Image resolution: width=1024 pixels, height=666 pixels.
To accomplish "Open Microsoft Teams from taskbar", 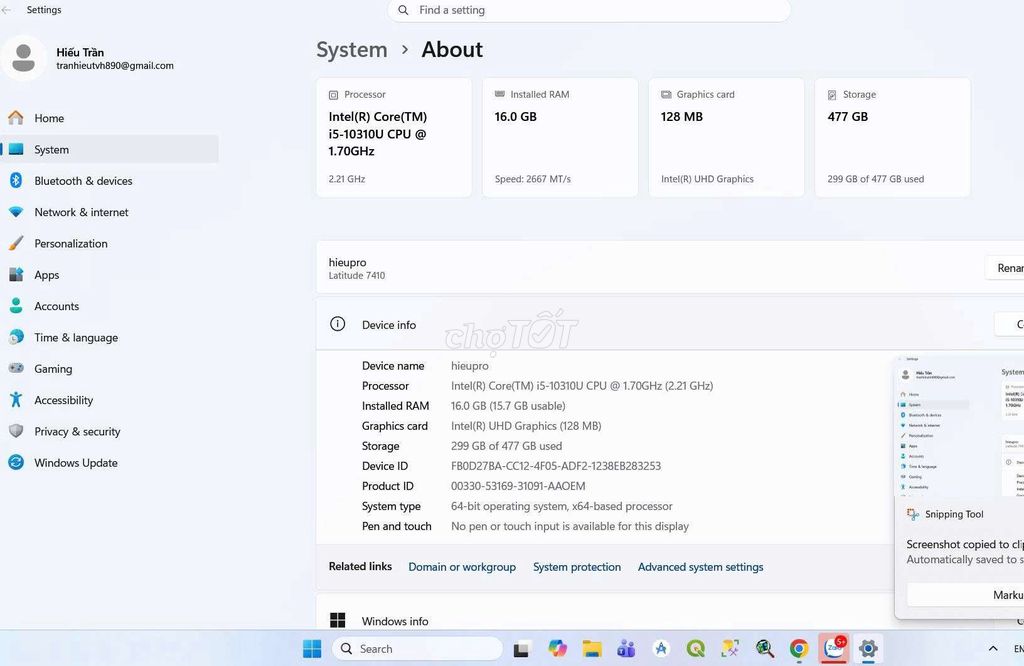I will 626,648.
